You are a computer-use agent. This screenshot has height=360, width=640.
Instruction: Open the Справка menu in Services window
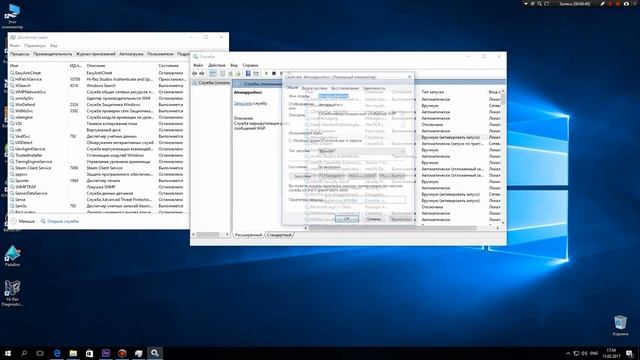click(x=250, y=65)
